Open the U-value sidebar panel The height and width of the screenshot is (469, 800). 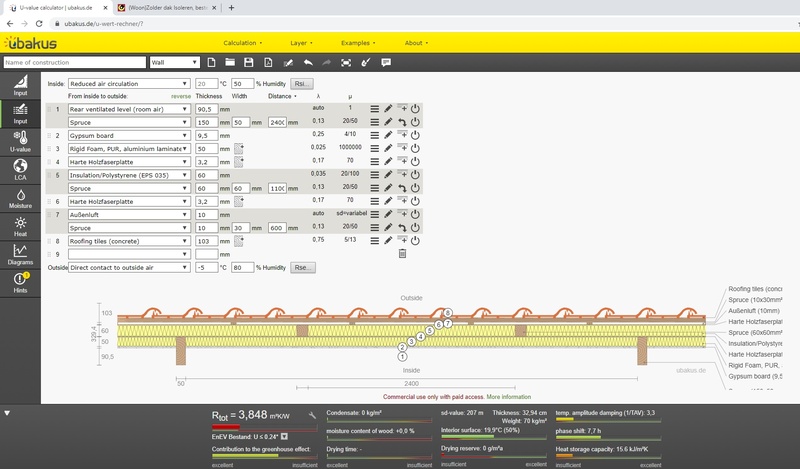(x=20, y=141)
